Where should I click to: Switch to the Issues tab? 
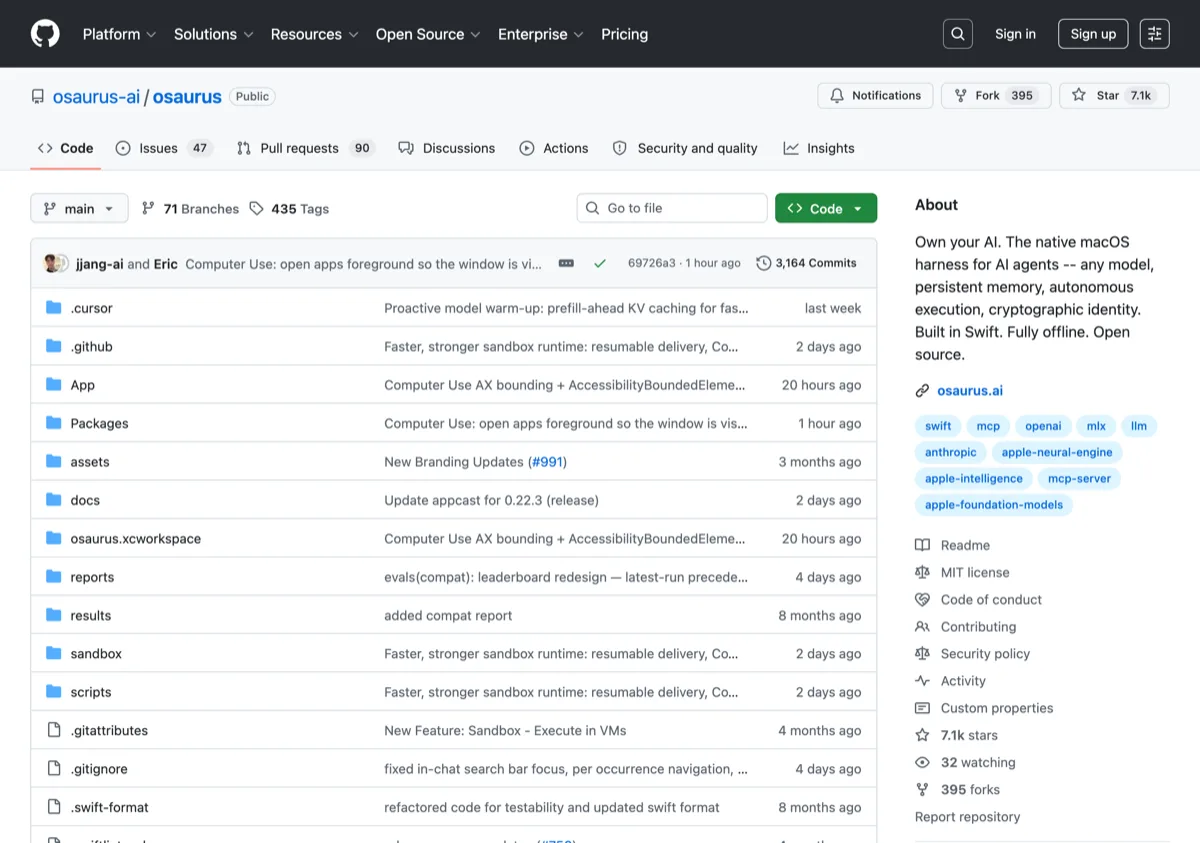click(164, 148)
